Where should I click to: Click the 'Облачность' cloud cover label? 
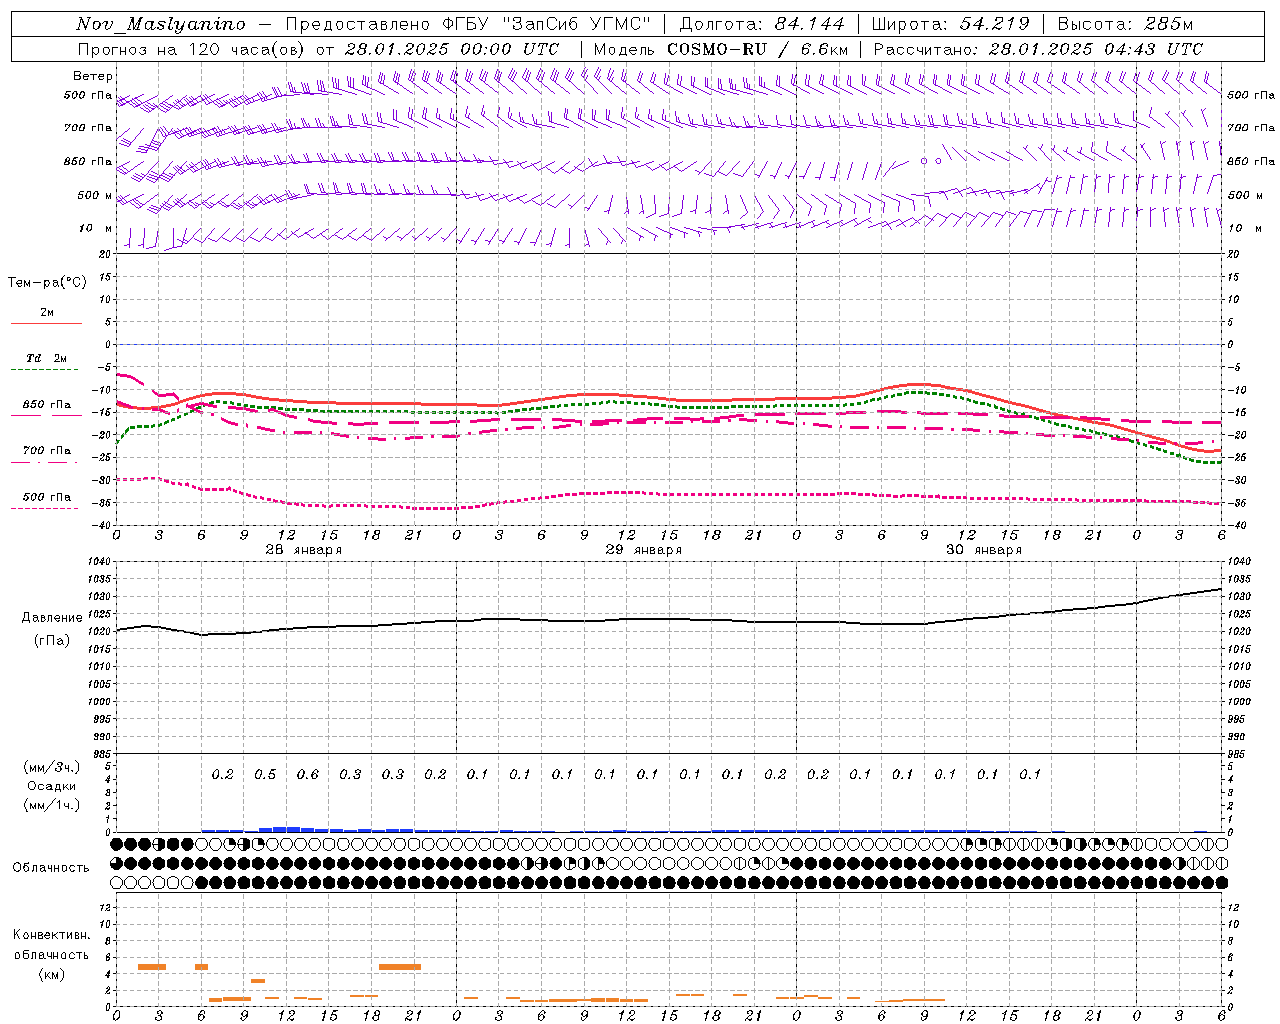(51, 868)
